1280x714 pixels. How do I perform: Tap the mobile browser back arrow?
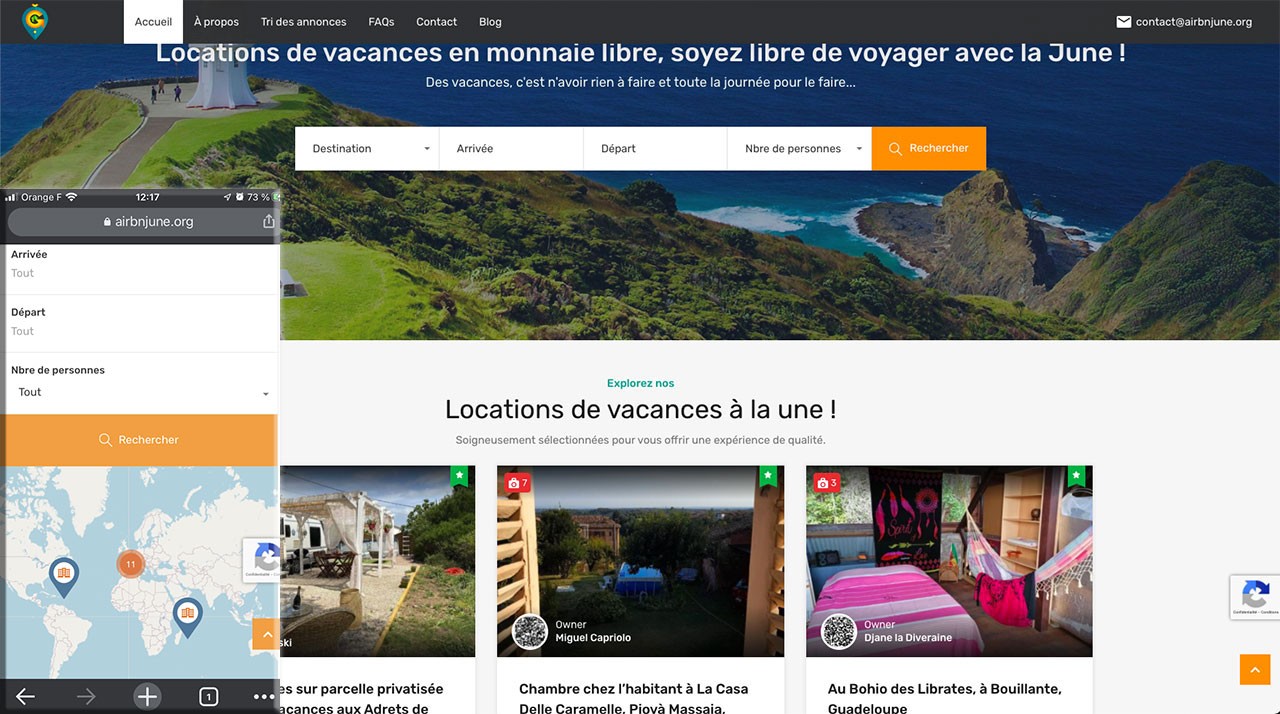(25, 697)
